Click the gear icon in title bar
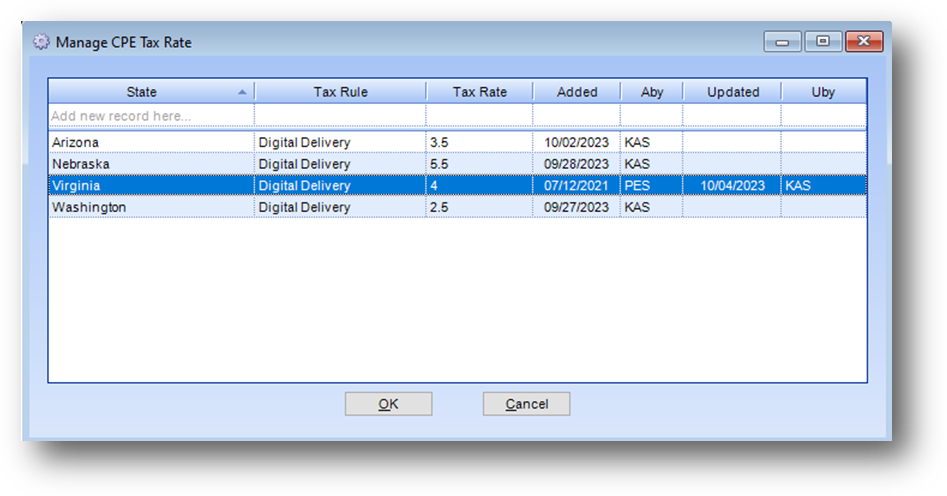The height and width of the screenshot is (496, 947). (x=41, y=42)
